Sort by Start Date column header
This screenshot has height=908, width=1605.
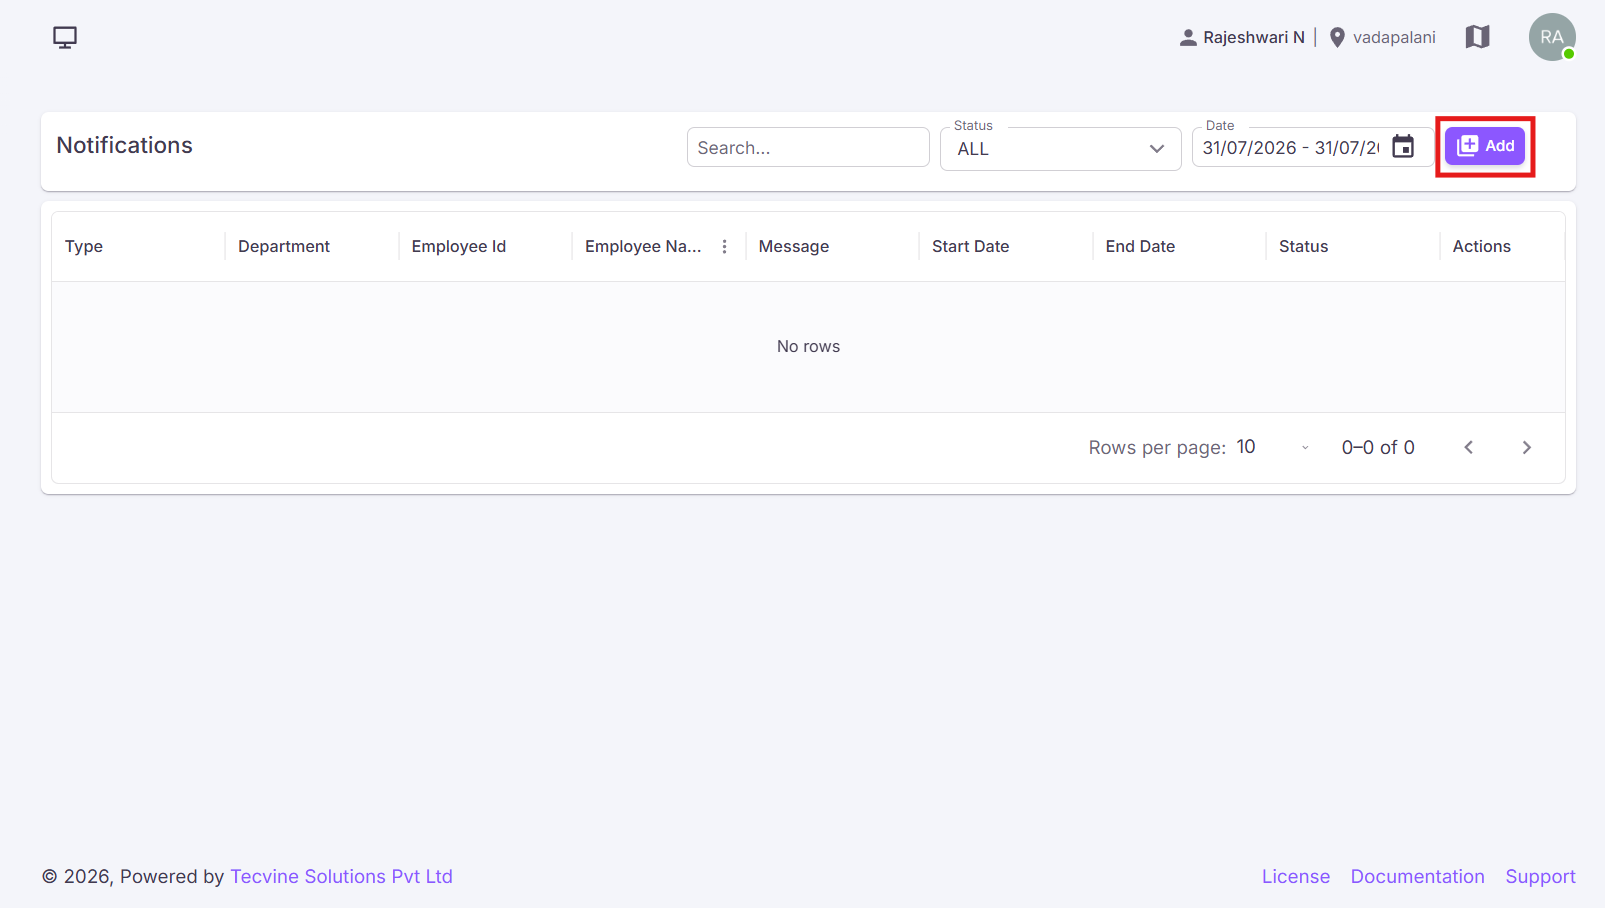point(970,247)
